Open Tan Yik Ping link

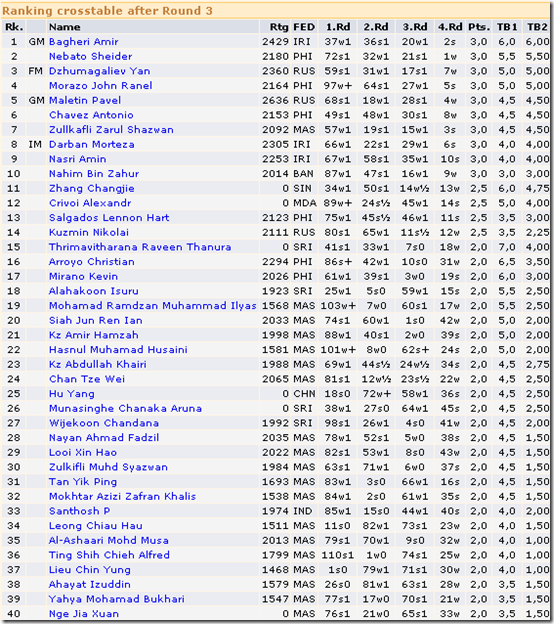tap(83, 482)
